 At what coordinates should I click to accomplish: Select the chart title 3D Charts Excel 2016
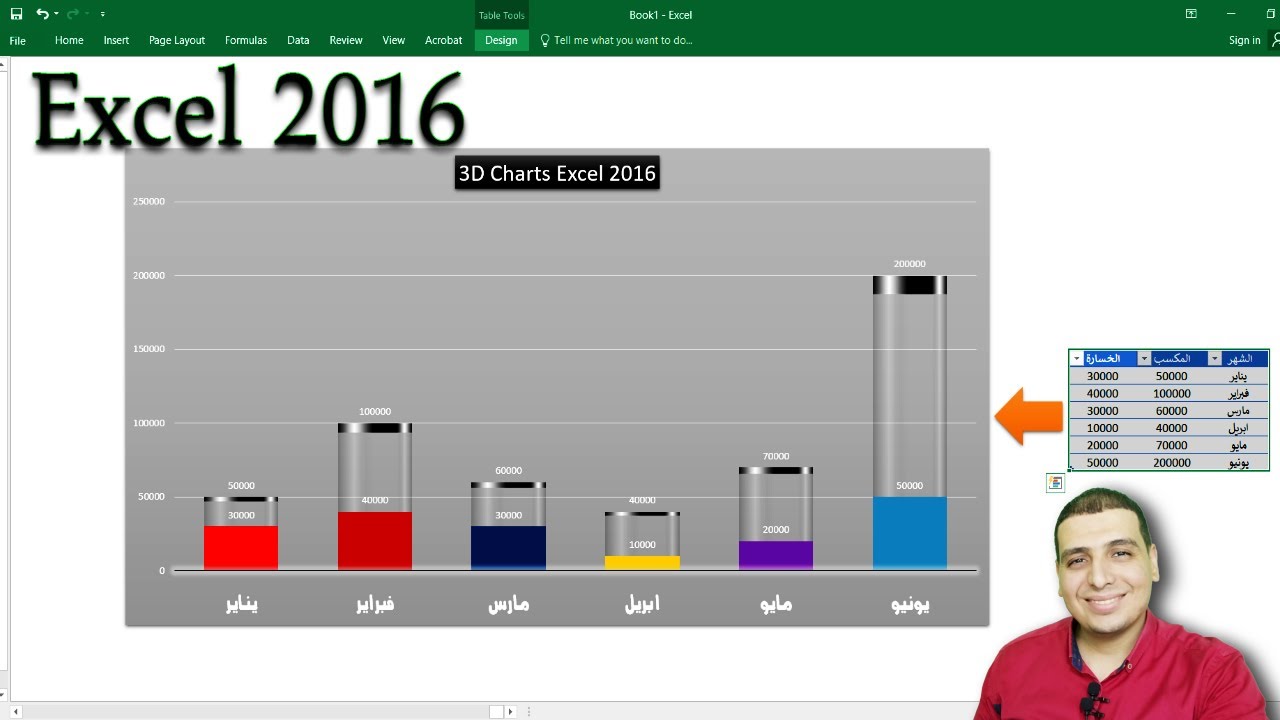tap(557, 173)
